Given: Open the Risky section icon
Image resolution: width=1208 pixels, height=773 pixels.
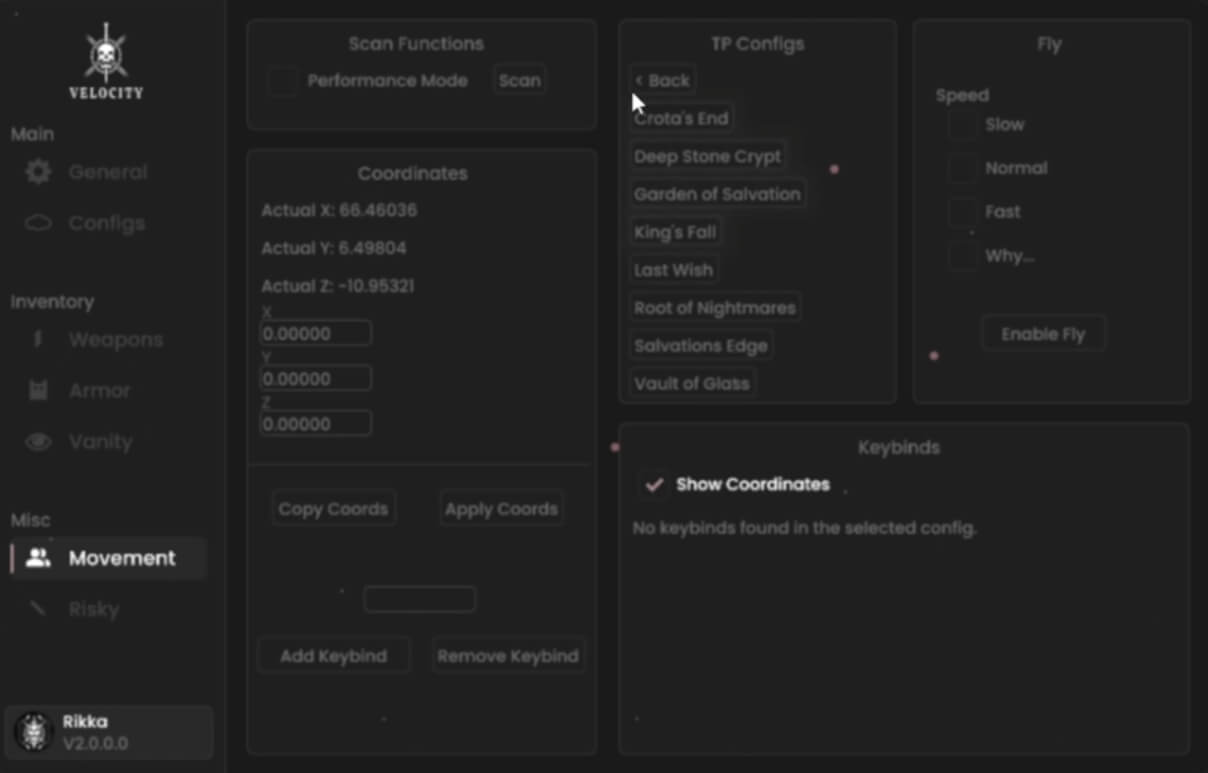Looking at the screenshot, I should 38,609.
